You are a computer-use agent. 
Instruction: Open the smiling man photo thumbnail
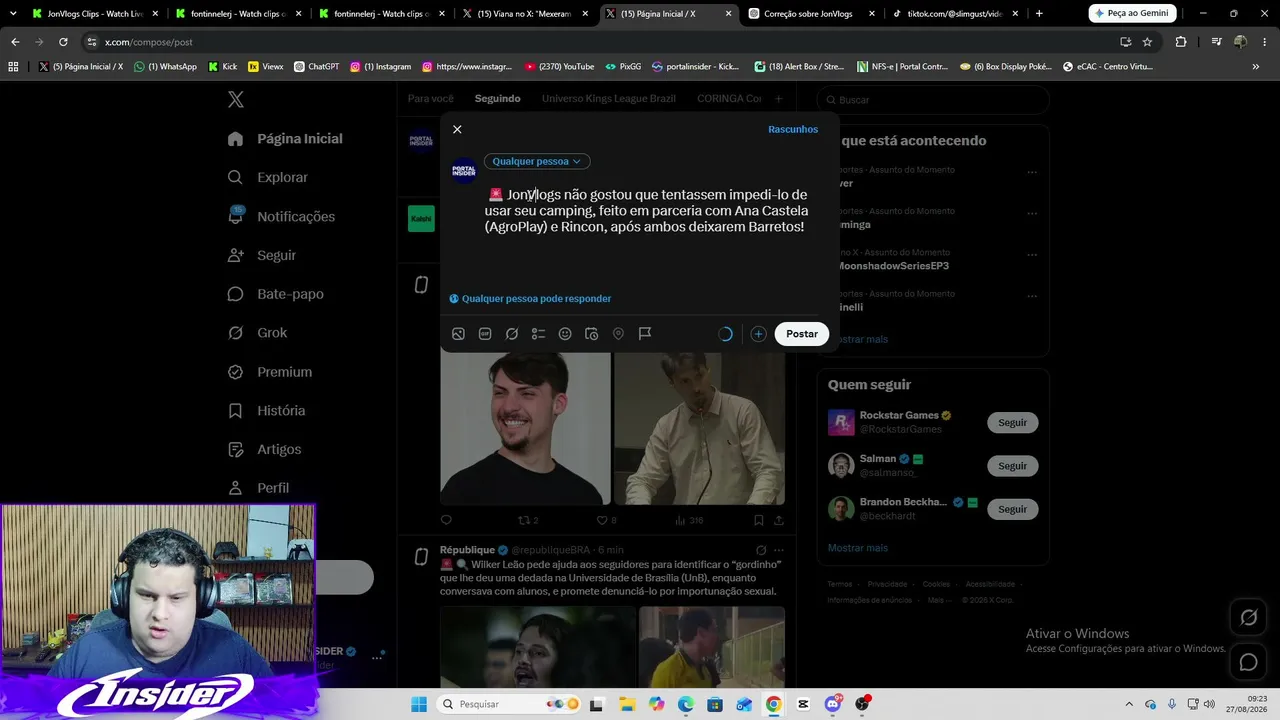point(525,429)
